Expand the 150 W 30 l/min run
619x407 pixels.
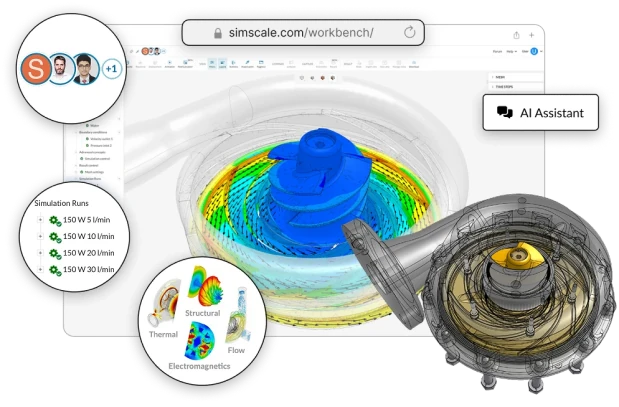coord(40,269)
